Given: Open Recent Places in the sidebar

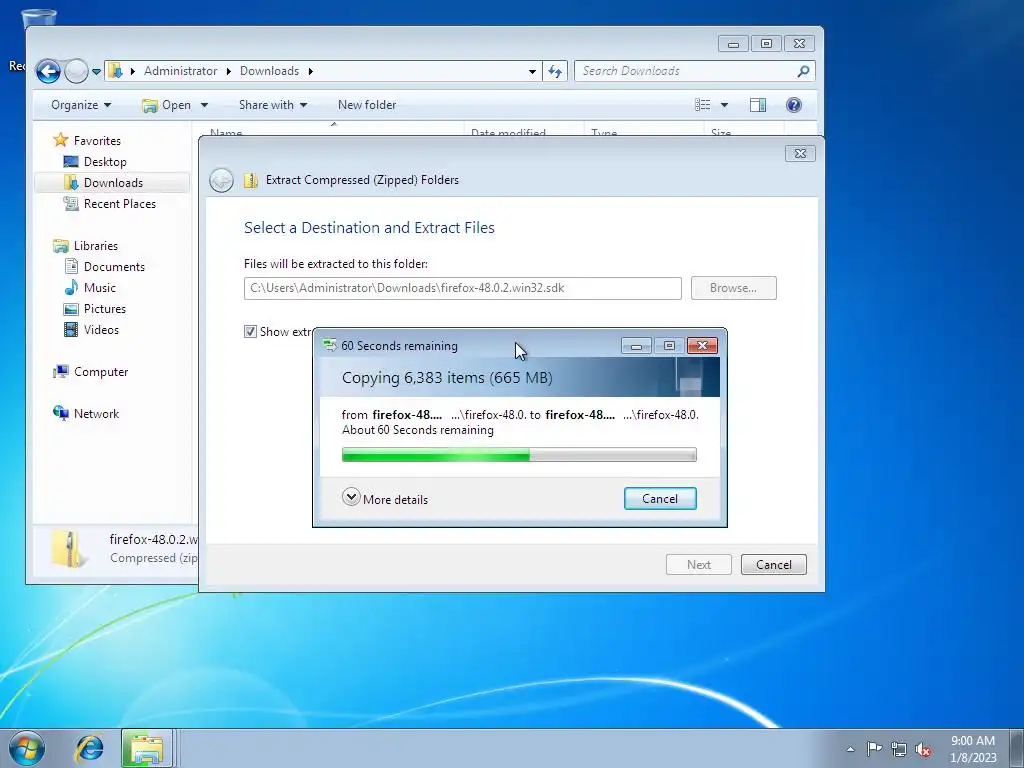Looking at the screenshot, I should click(x=120, y=204).
